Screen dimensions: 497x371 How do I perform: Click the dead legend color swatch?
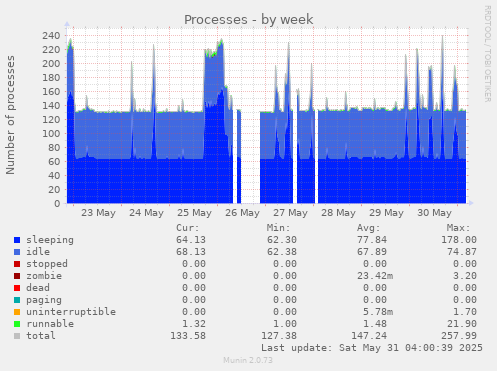click(x=17, y=288)
